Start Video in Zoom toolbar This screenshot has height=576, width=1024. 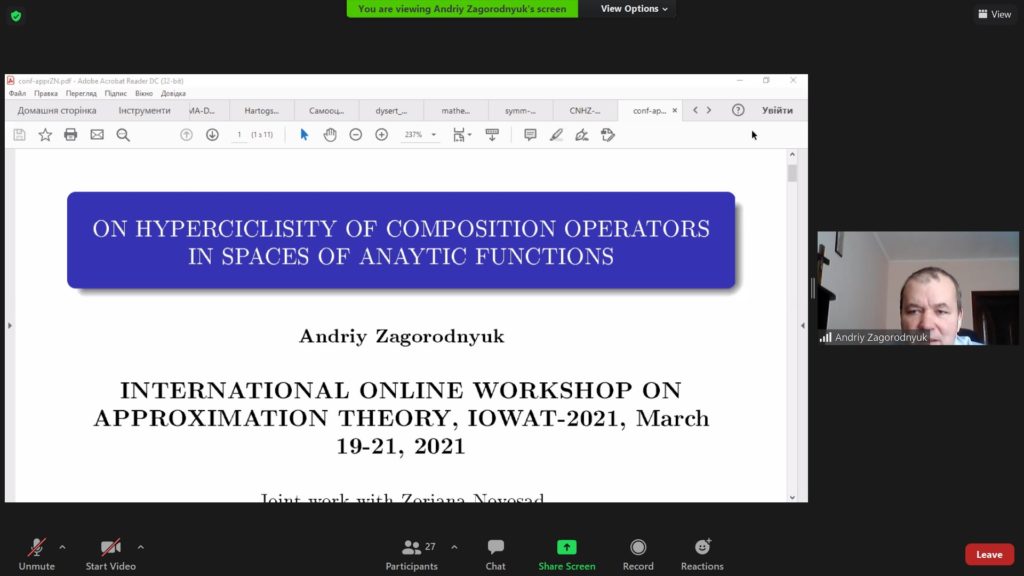(110, 554)
